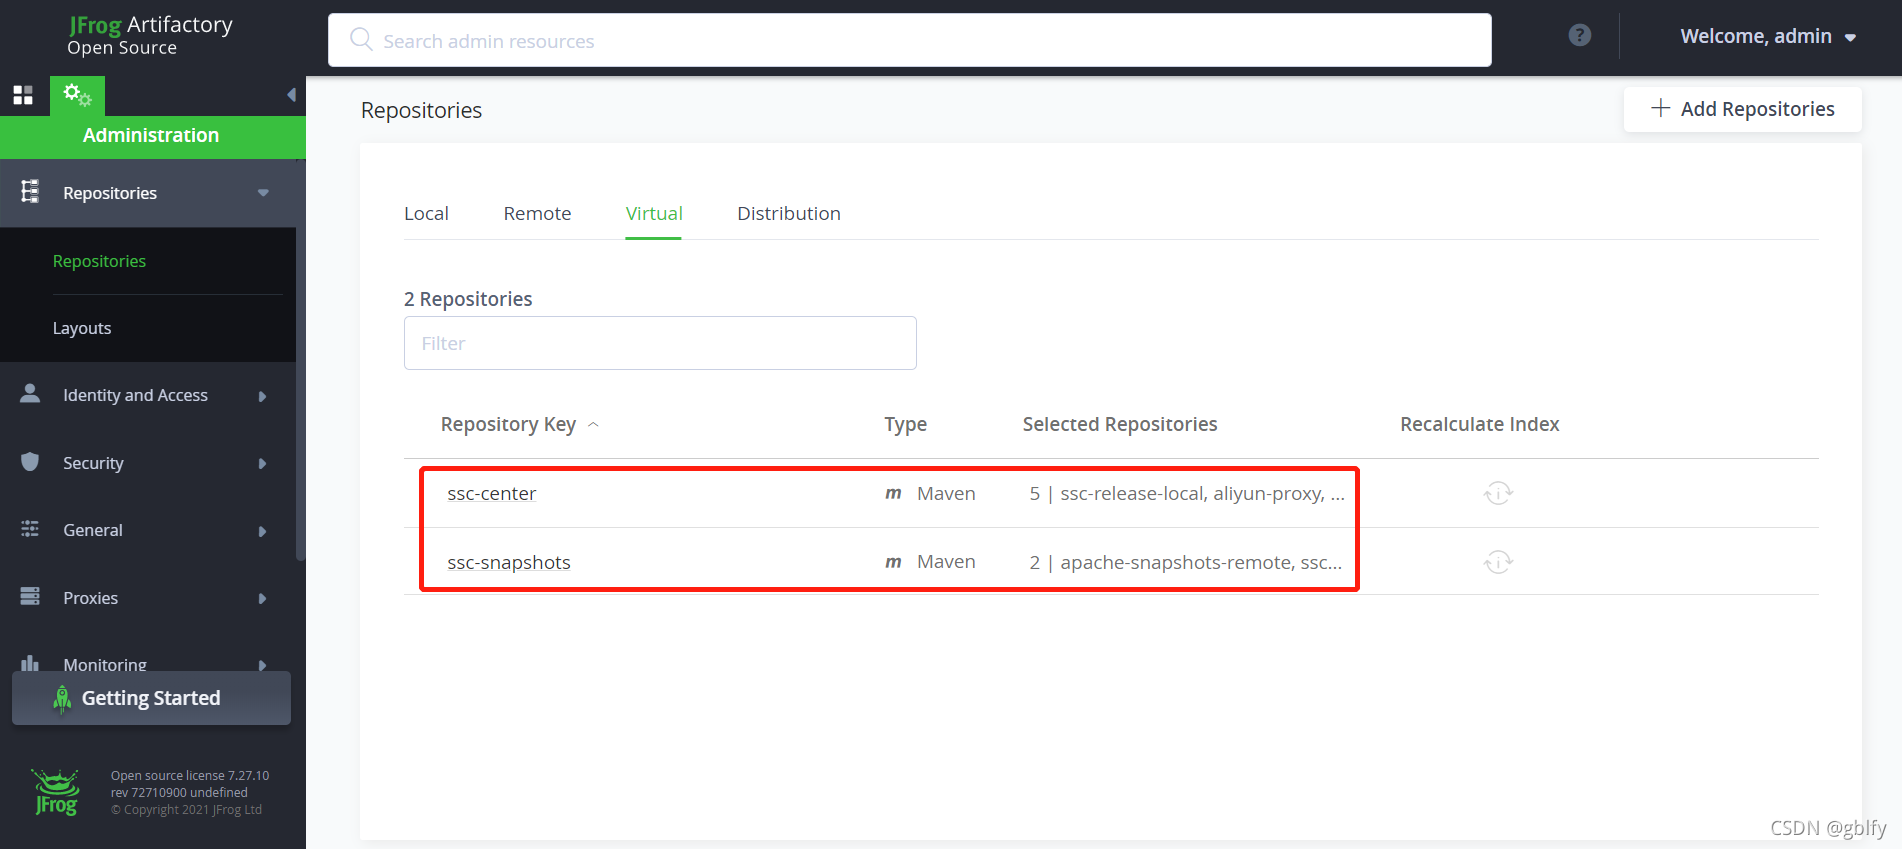Viewport: 1902px width, 849px height.
Task: Click the Maven icon in ssc-snapshots row
Action: point(893,563)
